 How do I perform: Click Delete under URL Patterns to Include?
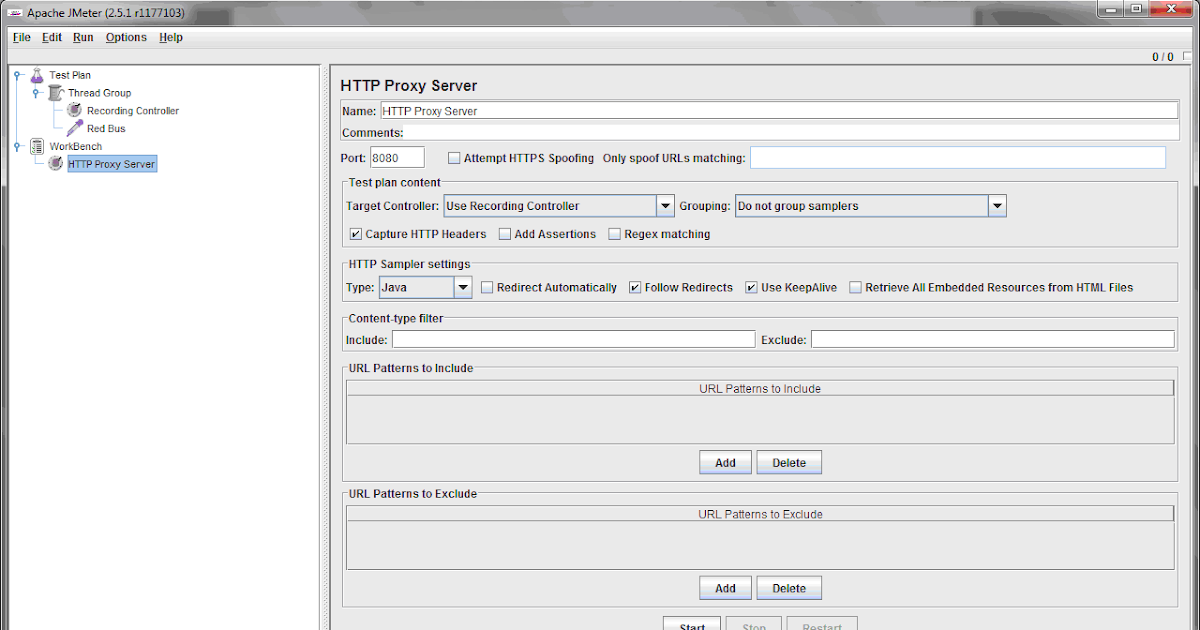coord(789,463)
